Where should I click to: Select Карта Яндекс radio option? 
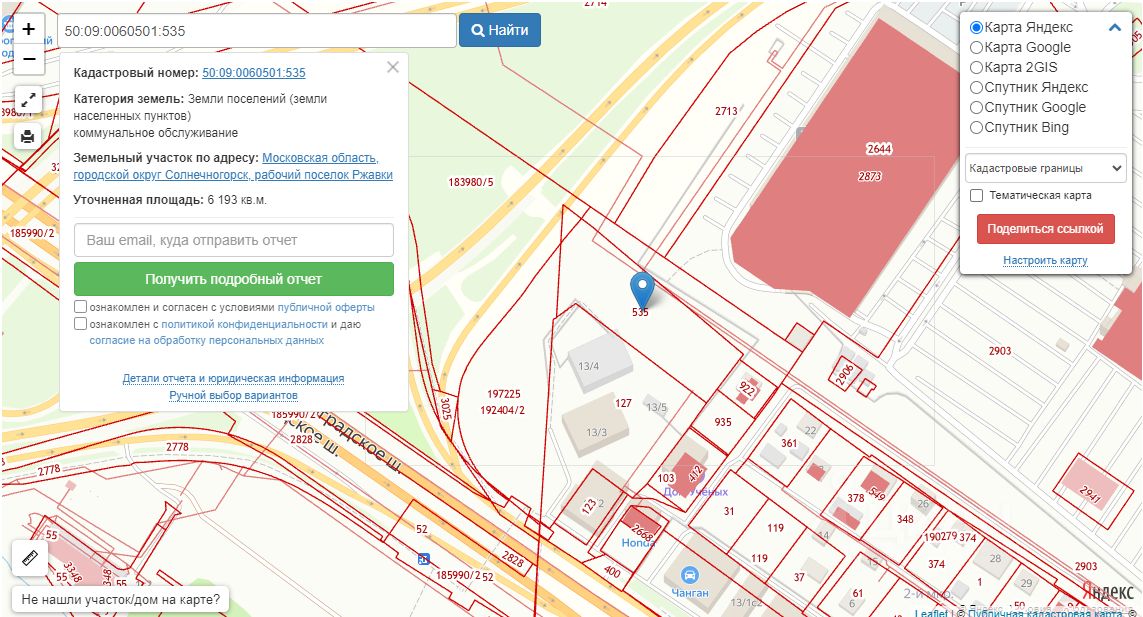pos(976,28)
